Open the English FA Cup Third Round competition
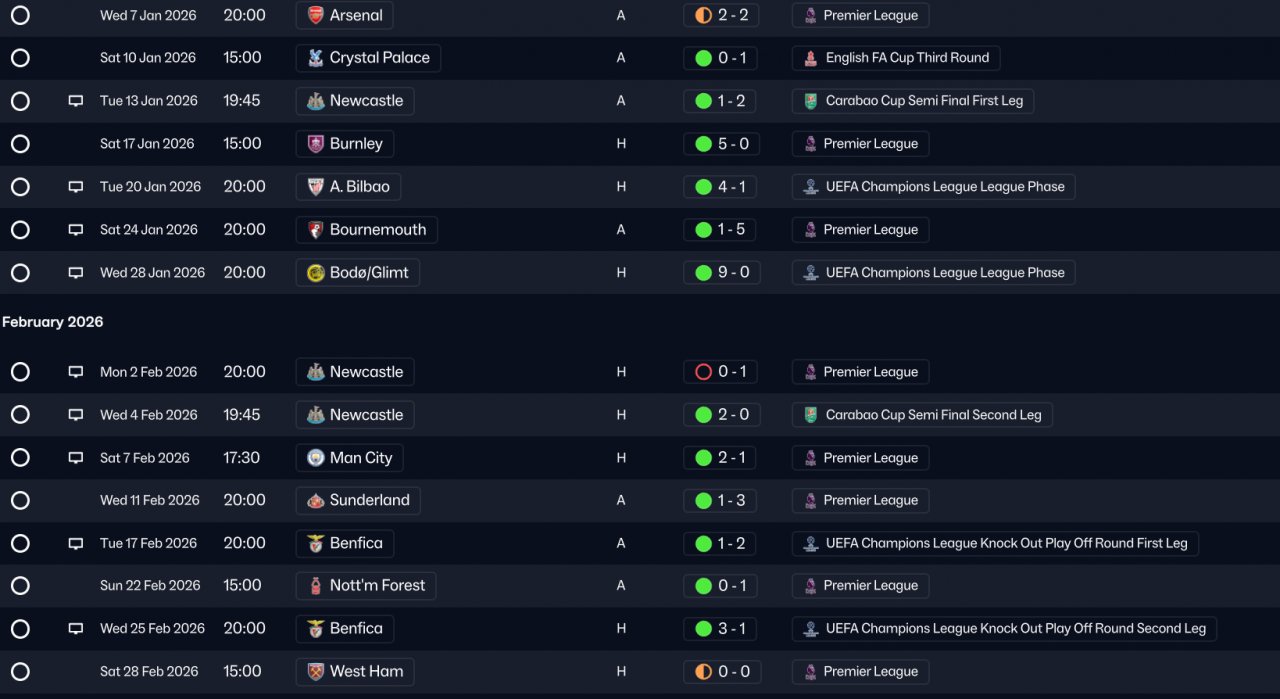 [896, 58]
